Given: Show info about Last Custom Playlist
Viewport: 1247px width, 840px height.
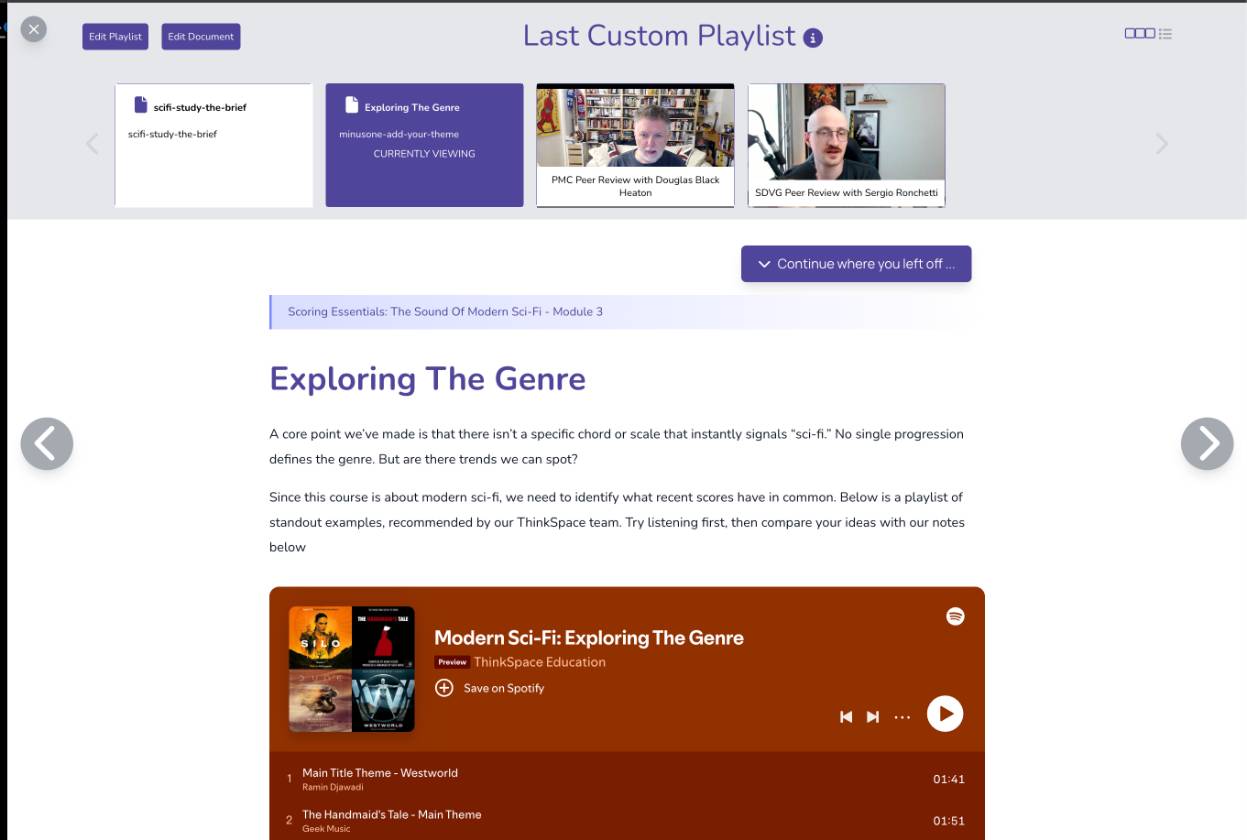Looking at the screenshot, I should click(x=813, y=38).
